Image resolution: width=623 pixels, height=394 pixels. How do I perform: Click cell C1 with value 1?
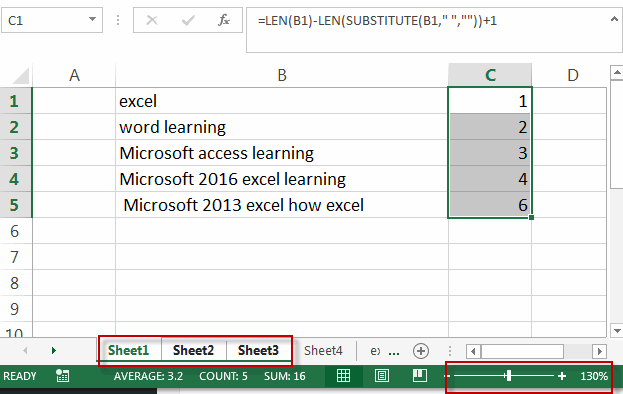coord(490,101)
